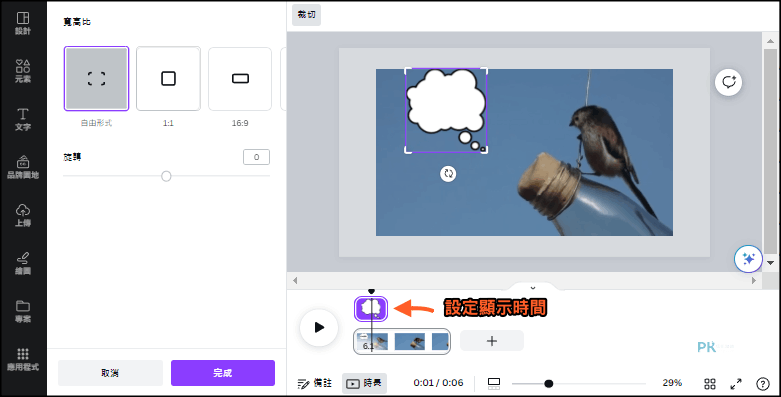This screenshot has width=781, height=397.
Task: Click the 0:01 / 0:06 time display
Action: point(438,383)
